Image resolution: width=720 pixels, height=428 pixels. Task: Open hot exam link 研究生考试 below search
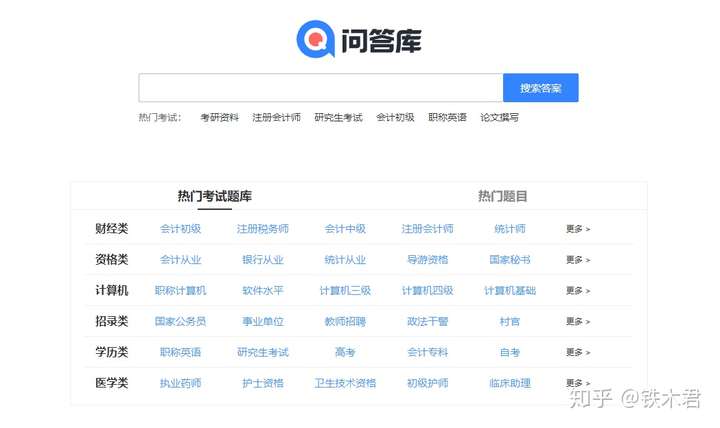pos(338,118)
